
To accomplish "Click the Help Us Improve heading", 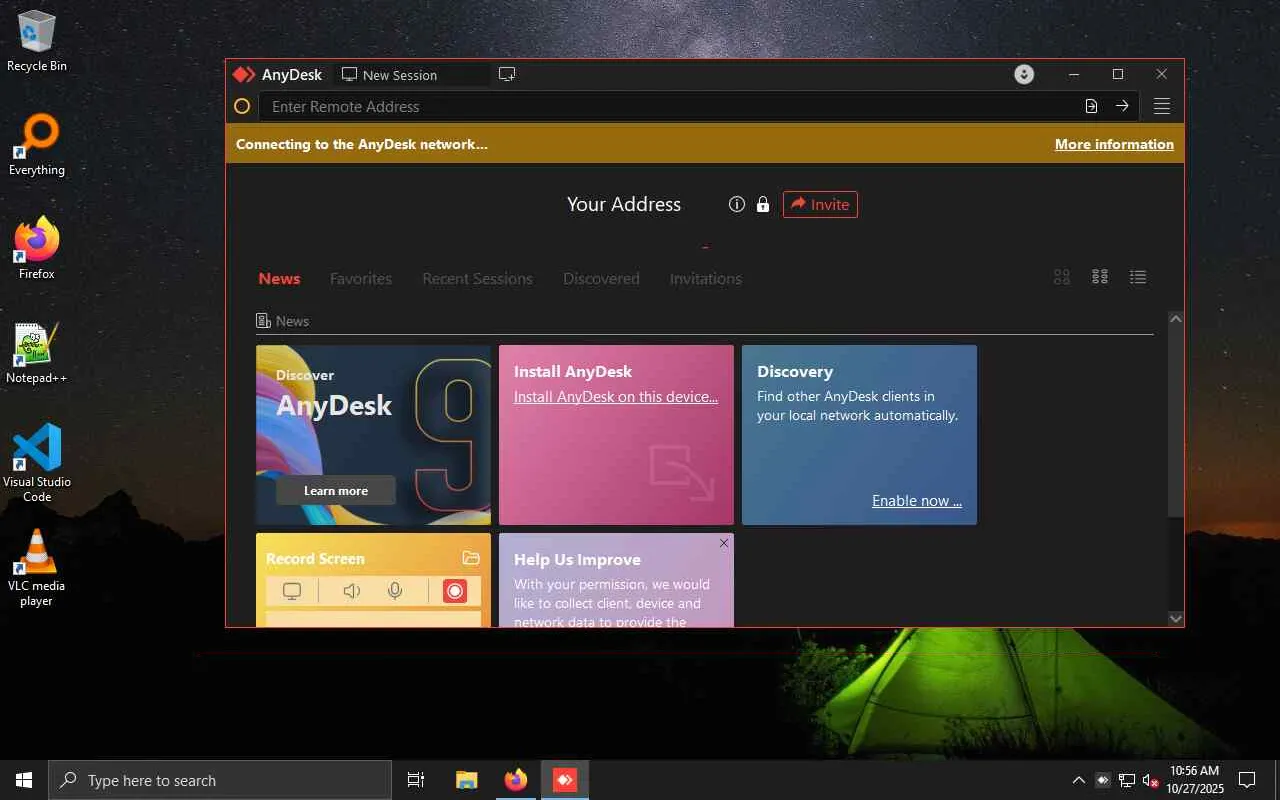I will tap(577, 559).
